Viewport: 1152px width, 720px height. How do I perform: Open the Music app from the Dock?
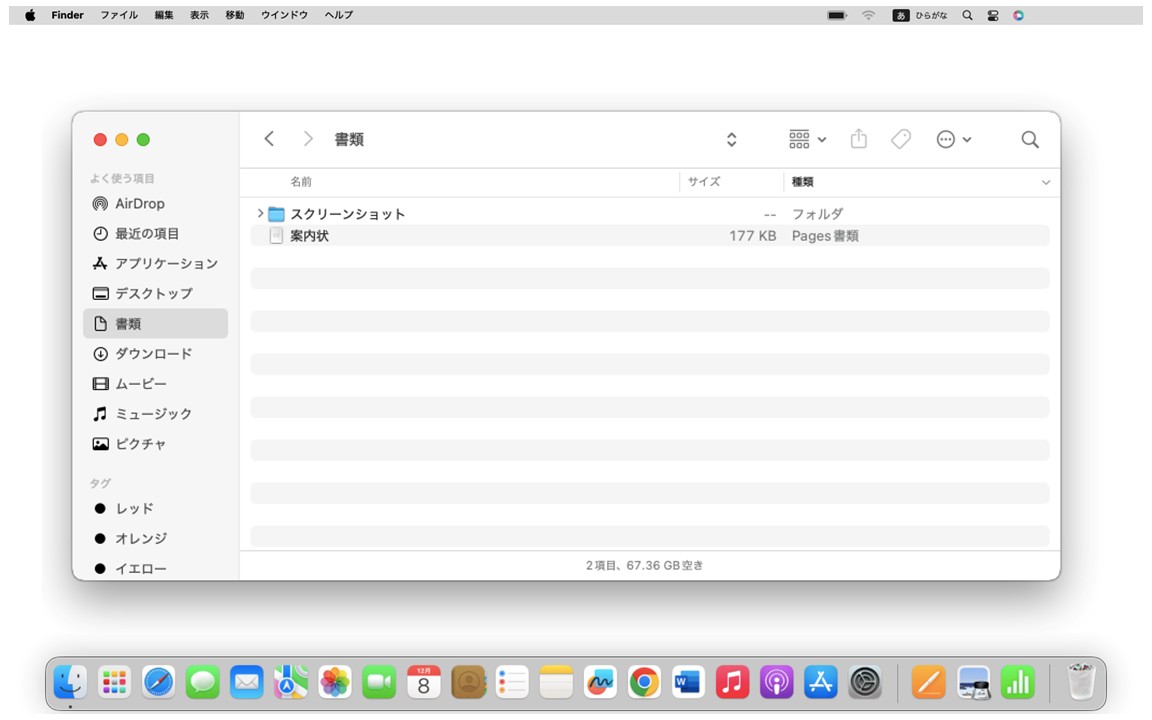[x=732, y=683]
